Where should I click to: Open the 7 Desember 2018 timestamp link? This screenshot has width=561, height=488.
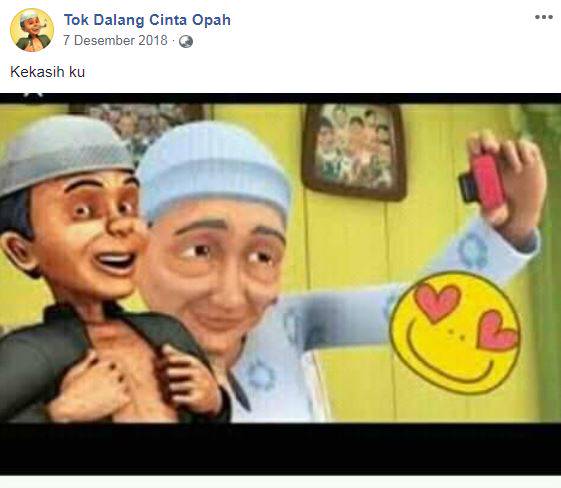point(115,40)
